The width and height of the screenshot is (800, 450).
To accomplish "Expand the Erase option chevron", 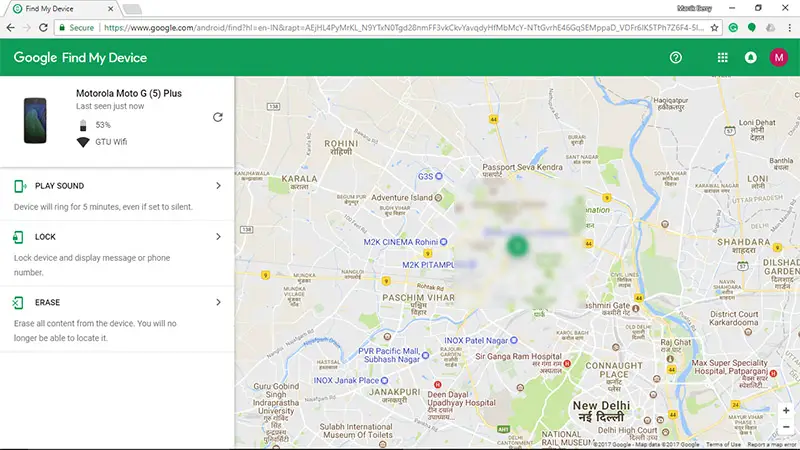I will click(x=218, y=303).
